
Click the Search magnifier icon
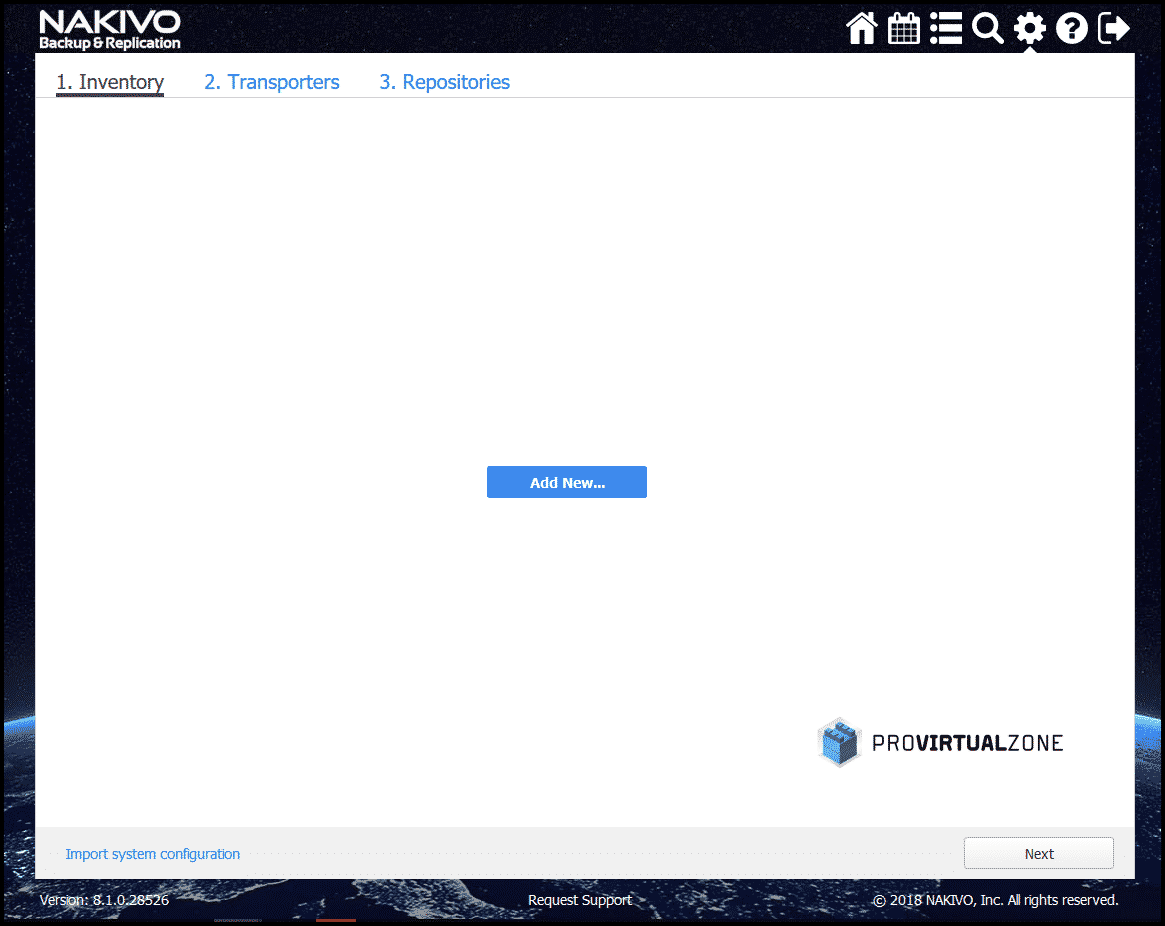(988, 29)
